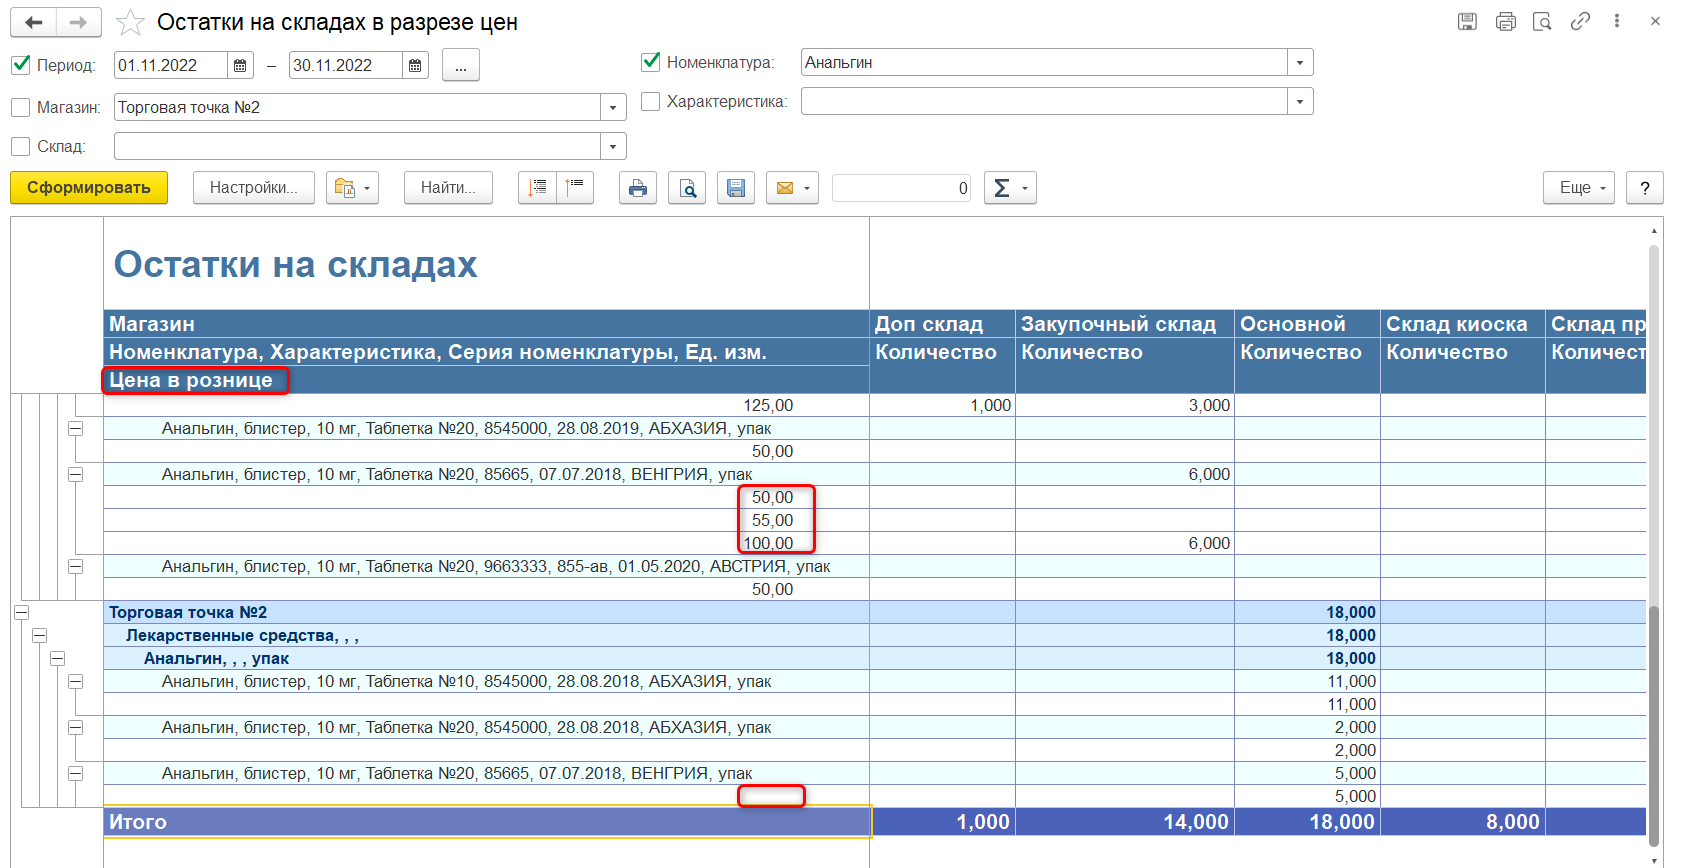Uncheck the Период checkbox
This screenshot has width=1681, height=868.
[21, 65]
